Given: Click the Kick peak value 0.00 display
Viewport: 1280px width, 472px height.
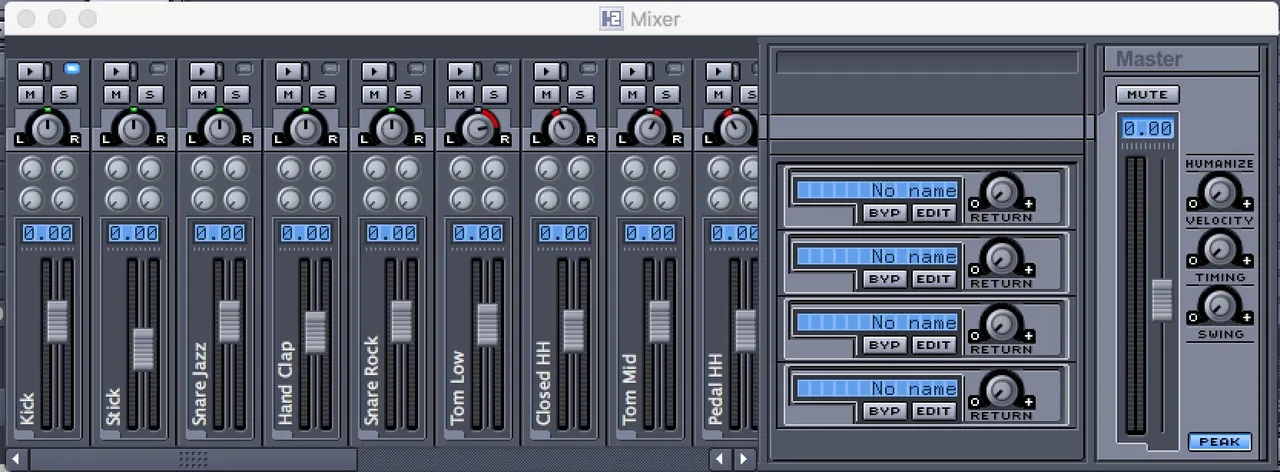Looking at the screenshot, I should [x=47, y=233].
